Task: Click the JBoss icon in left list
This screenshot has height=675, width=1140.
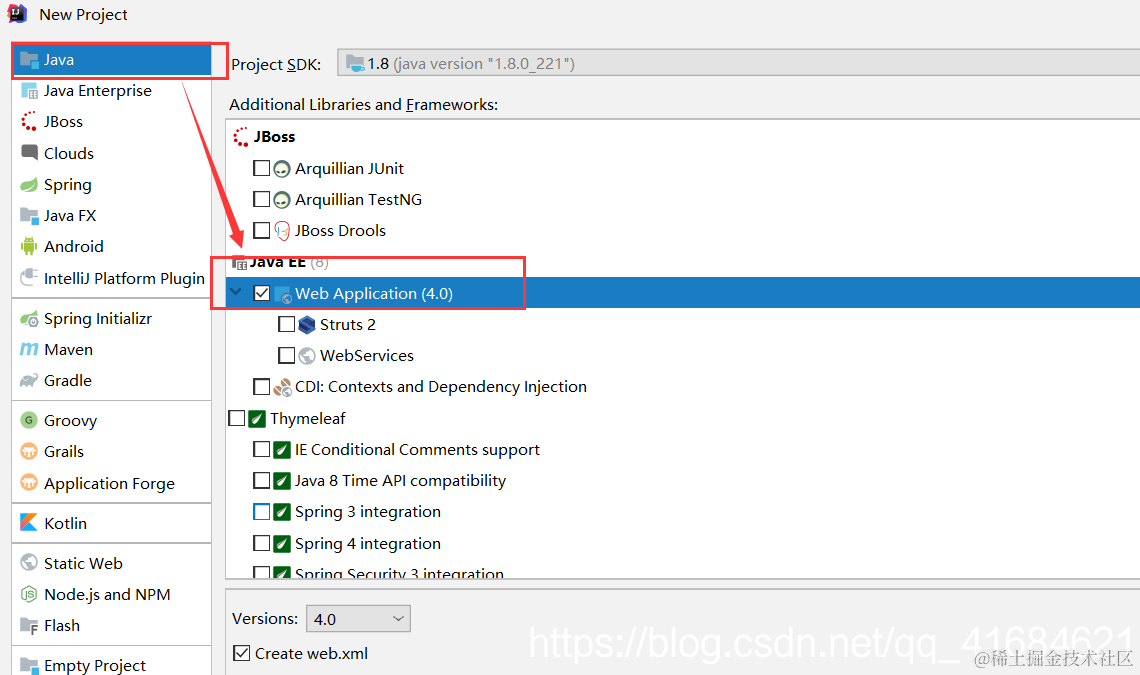Action: pyautogui.click(x=29, y=121)
